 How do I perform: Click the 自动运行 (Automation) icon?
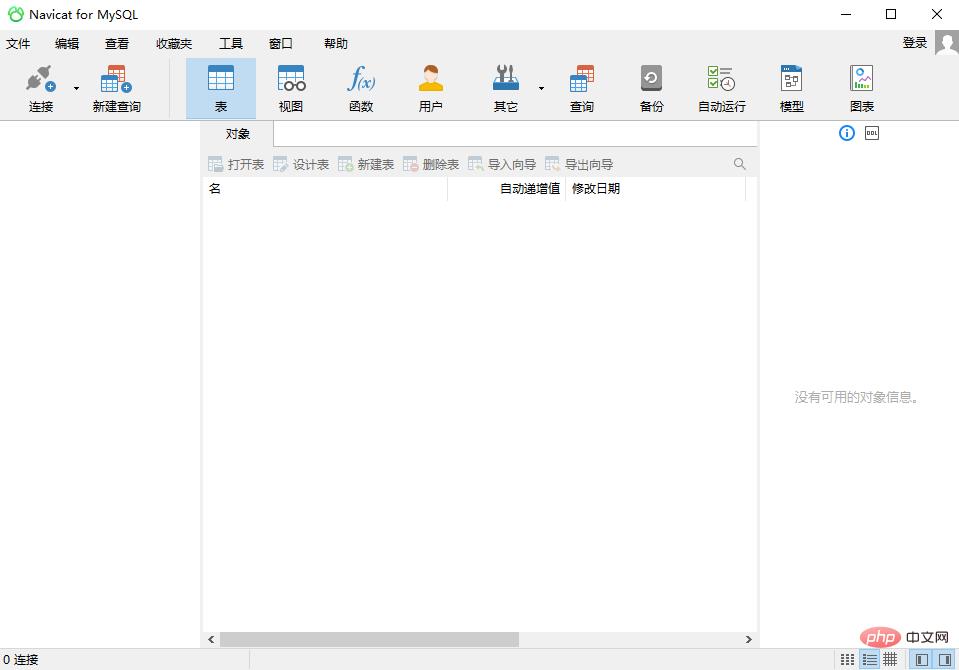coord(721,88)
